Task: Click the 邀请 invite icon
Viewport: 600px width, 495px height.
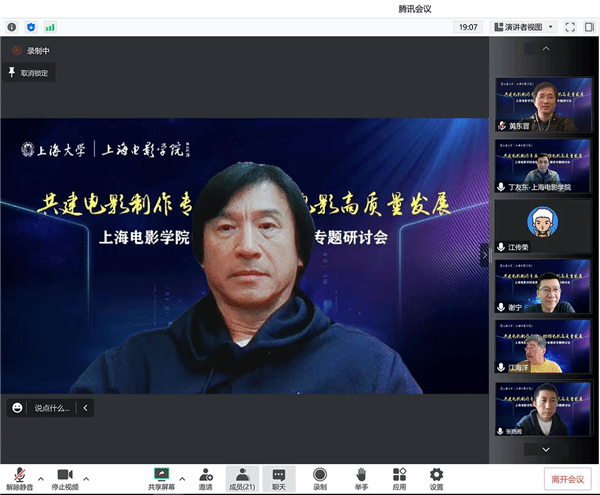Action: (x=205, y=473)
